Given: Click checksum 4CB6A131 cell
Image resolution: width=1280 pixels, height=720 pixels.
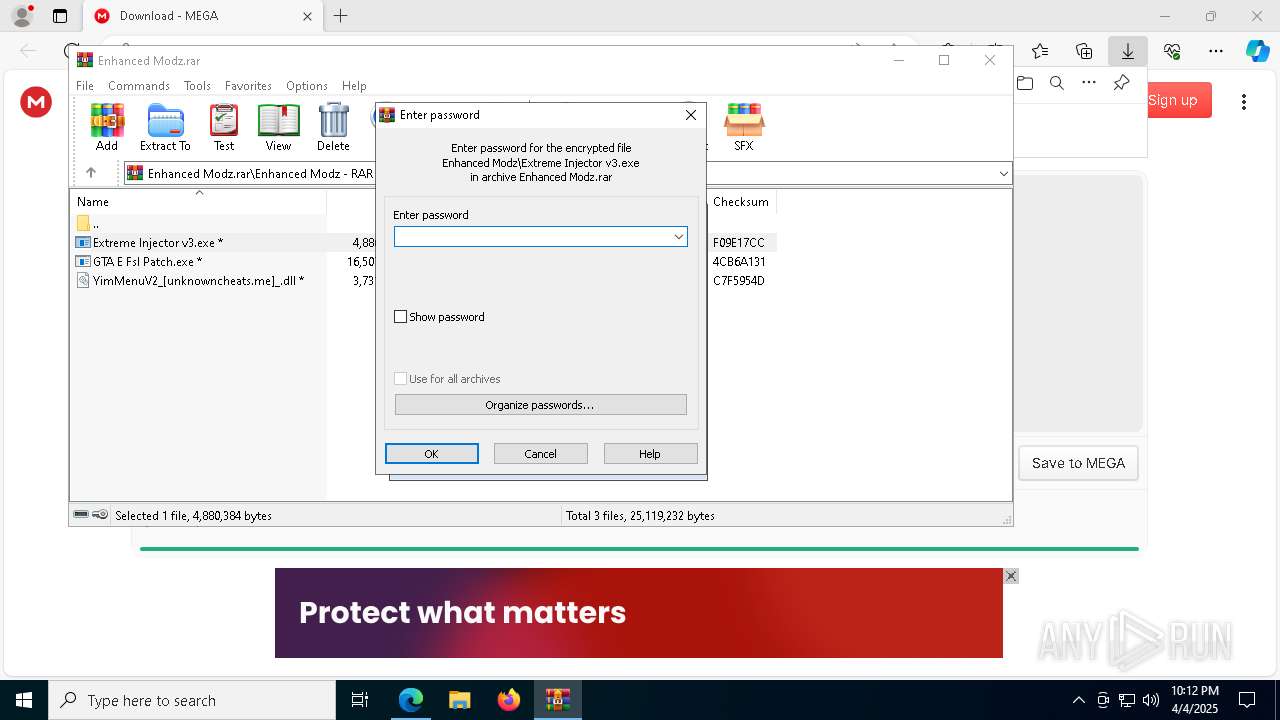Looking at the screenshot, I should click(739, 261).
